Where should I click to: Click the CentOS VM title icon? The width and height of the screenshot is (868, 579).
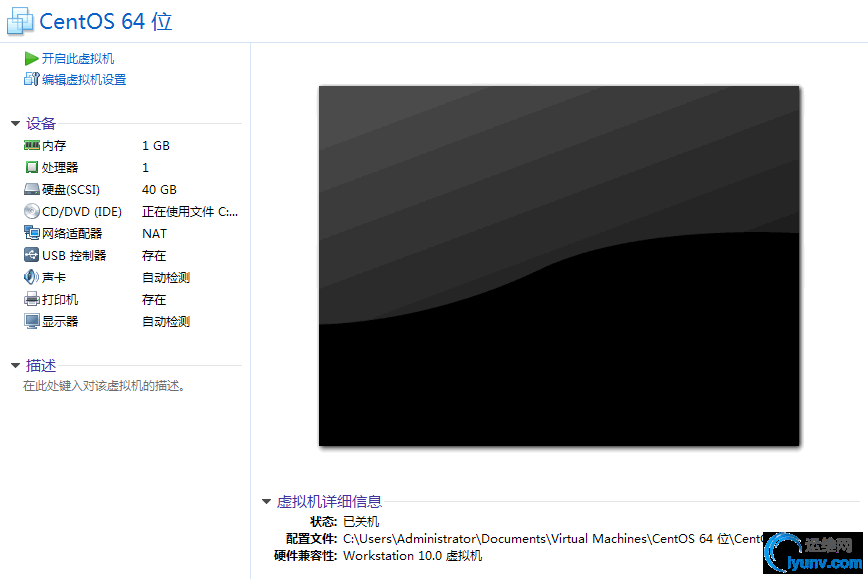click(20, 22)
